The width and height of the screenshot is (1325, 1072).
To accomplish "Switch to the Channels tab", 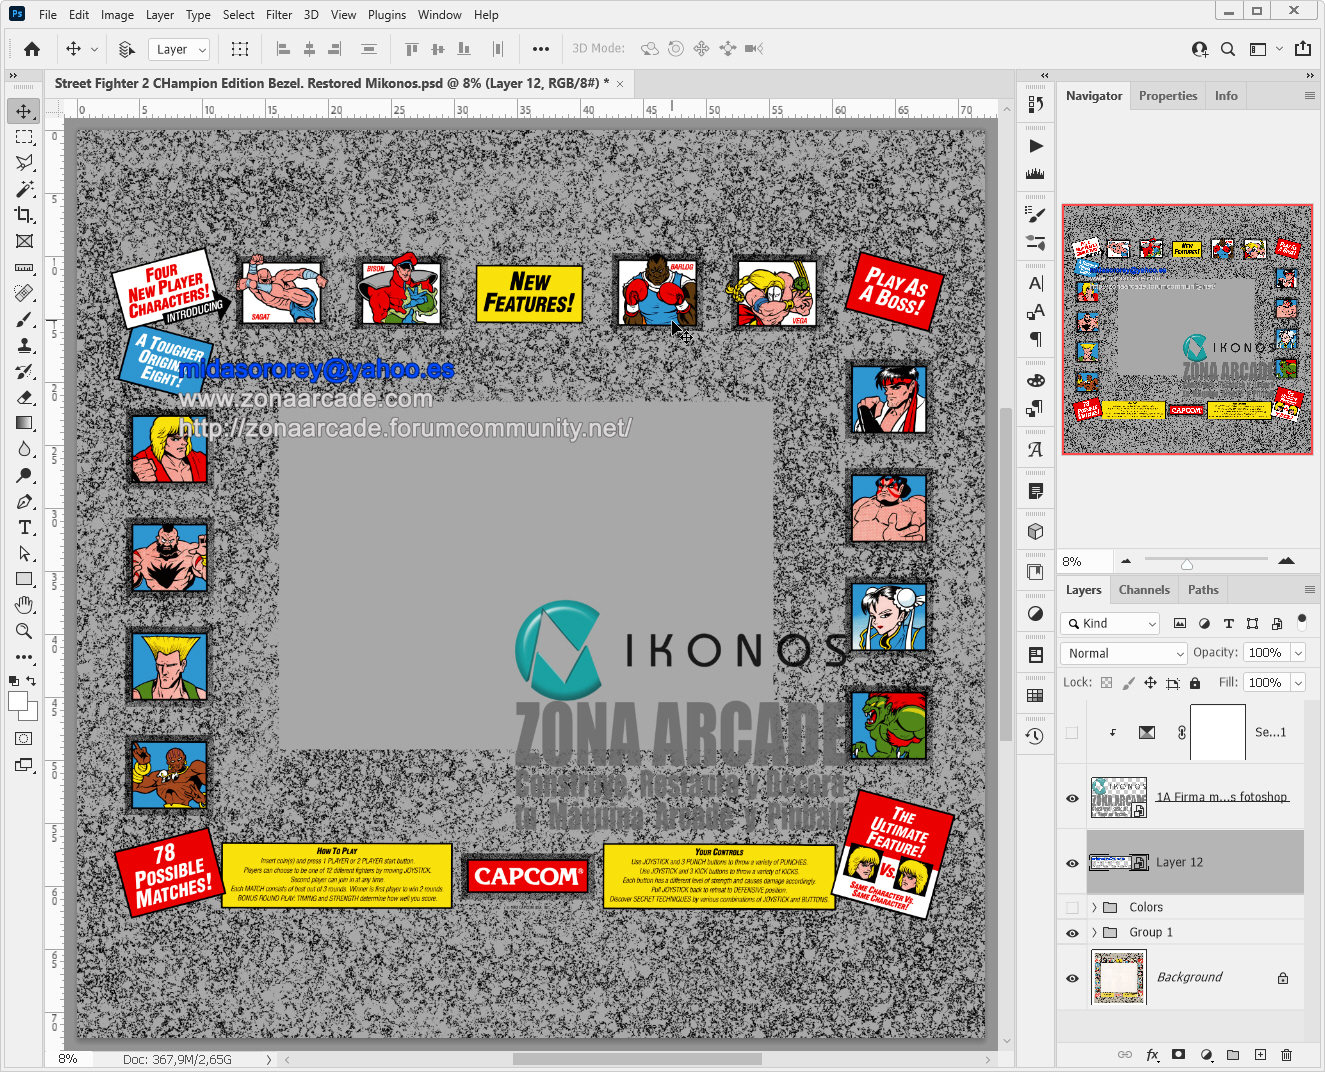I will pos(1143,589).
